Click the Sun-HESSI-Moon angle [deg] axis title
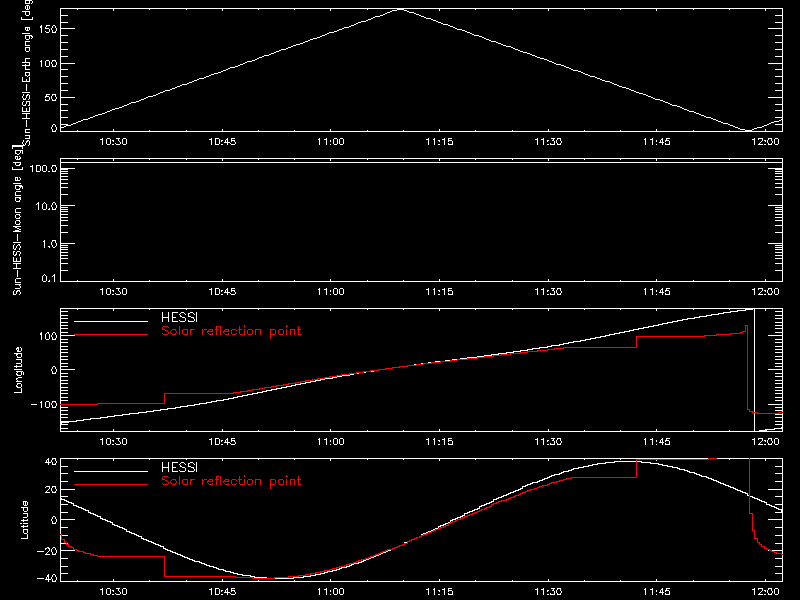The height and width of the screenshot is (600, 800). tap(17, 220)
